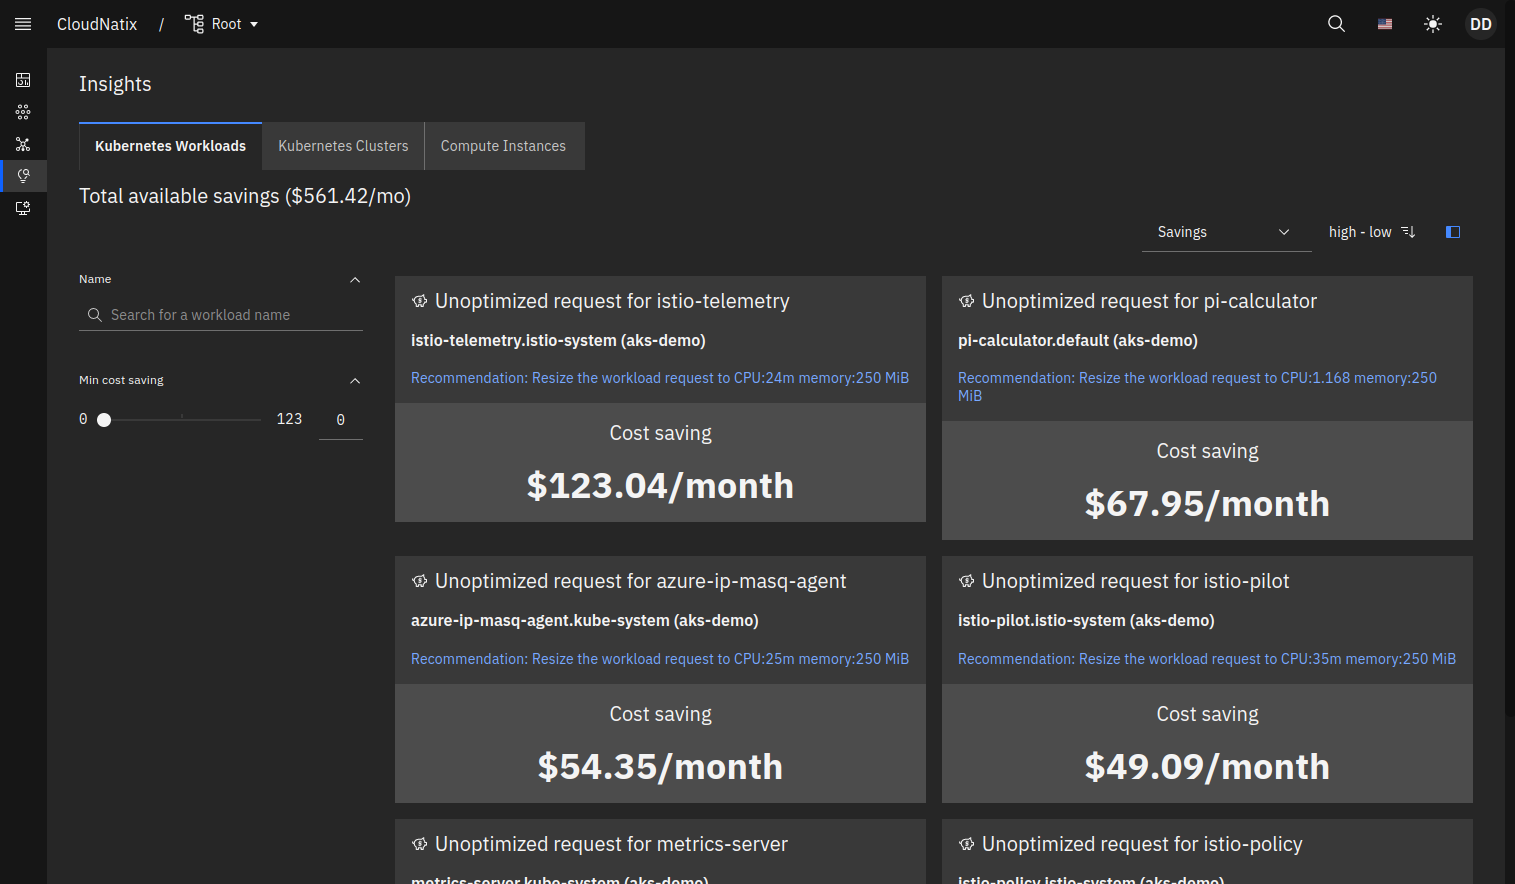
Task: Click the istio-telemetry resize recommendation link
Action: [x=659, y=378]
